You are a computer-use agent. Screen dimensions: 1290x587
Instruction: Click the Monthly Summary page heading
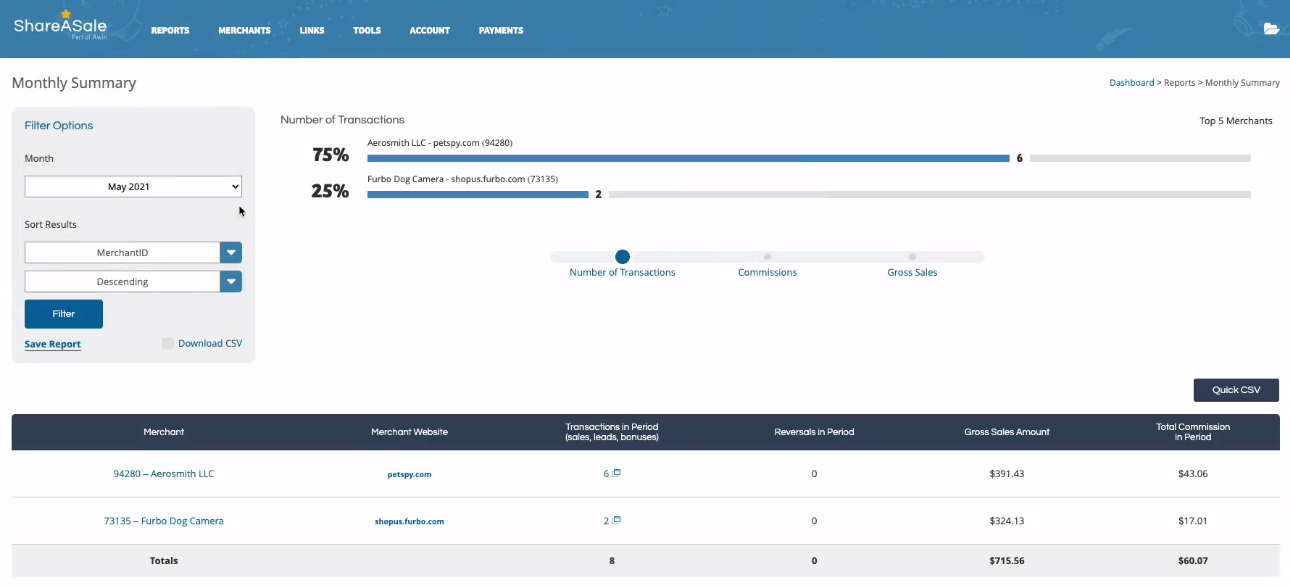[74, 83]
